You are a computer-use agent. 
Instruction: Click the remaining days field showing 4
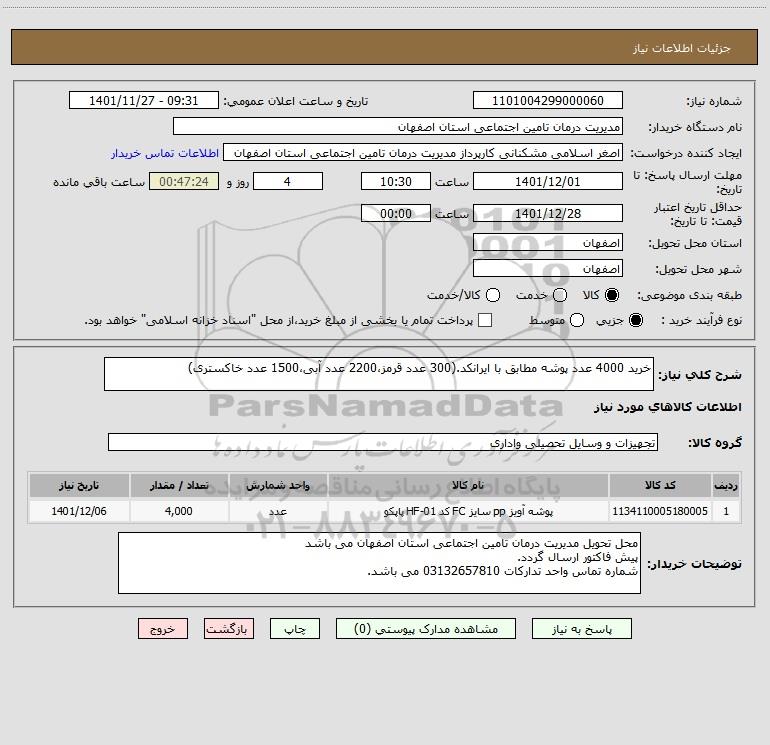tap(288, 181)
